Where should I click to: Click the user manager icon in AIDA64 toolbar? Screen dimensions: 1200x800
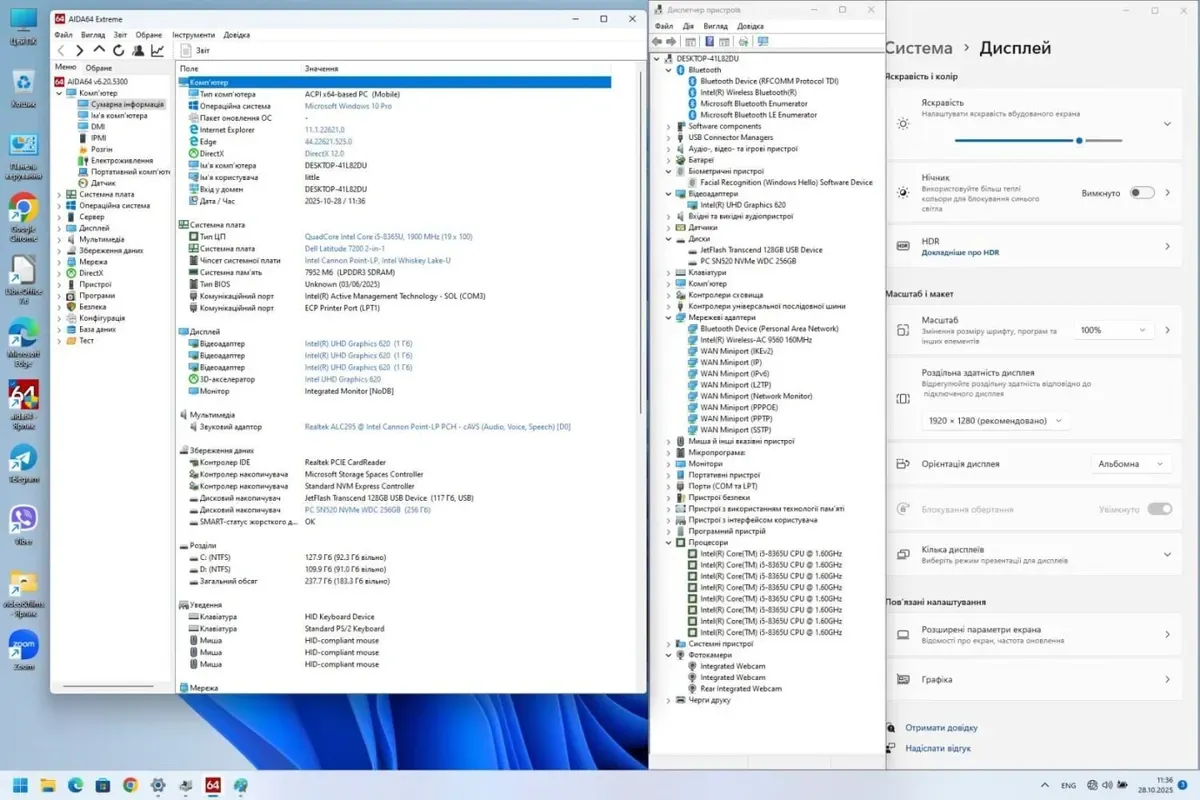(x=138, y=50)
